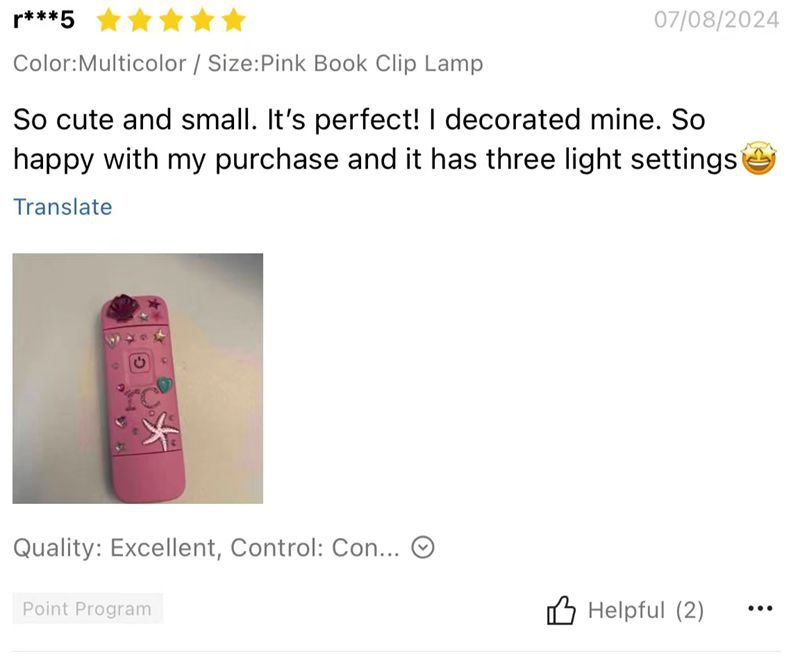Open the pink decorated lamp review photo

coord(138,378)
